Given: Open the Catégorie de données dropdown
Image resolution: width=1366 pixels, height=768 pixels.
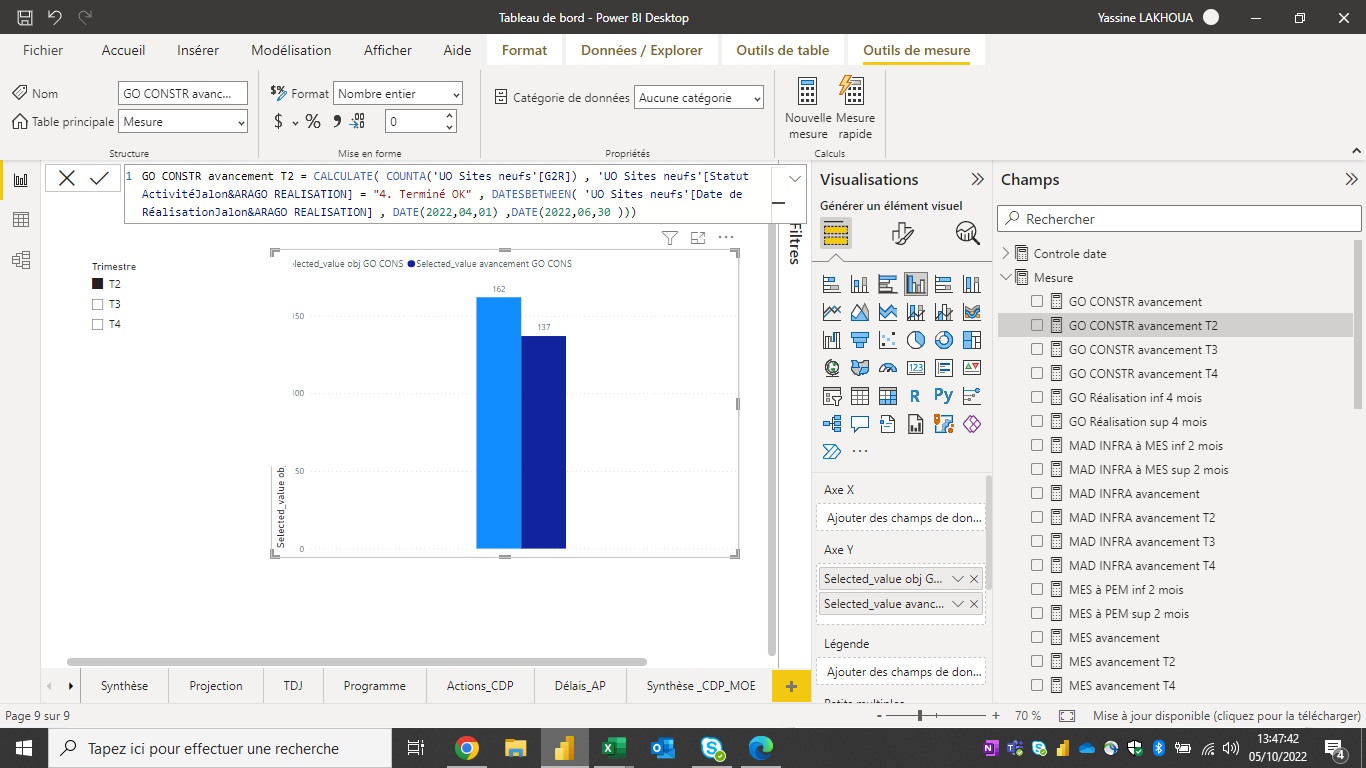Looking at the screenshot, I should [x=699, y=98].
